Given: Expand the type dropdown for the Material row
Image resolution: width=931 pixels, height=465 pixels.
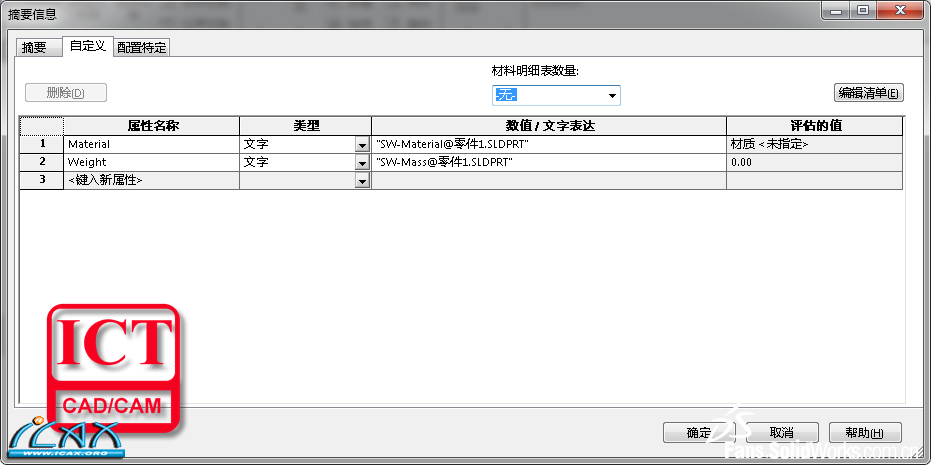Looking at the screenshot, I should 362,145.
